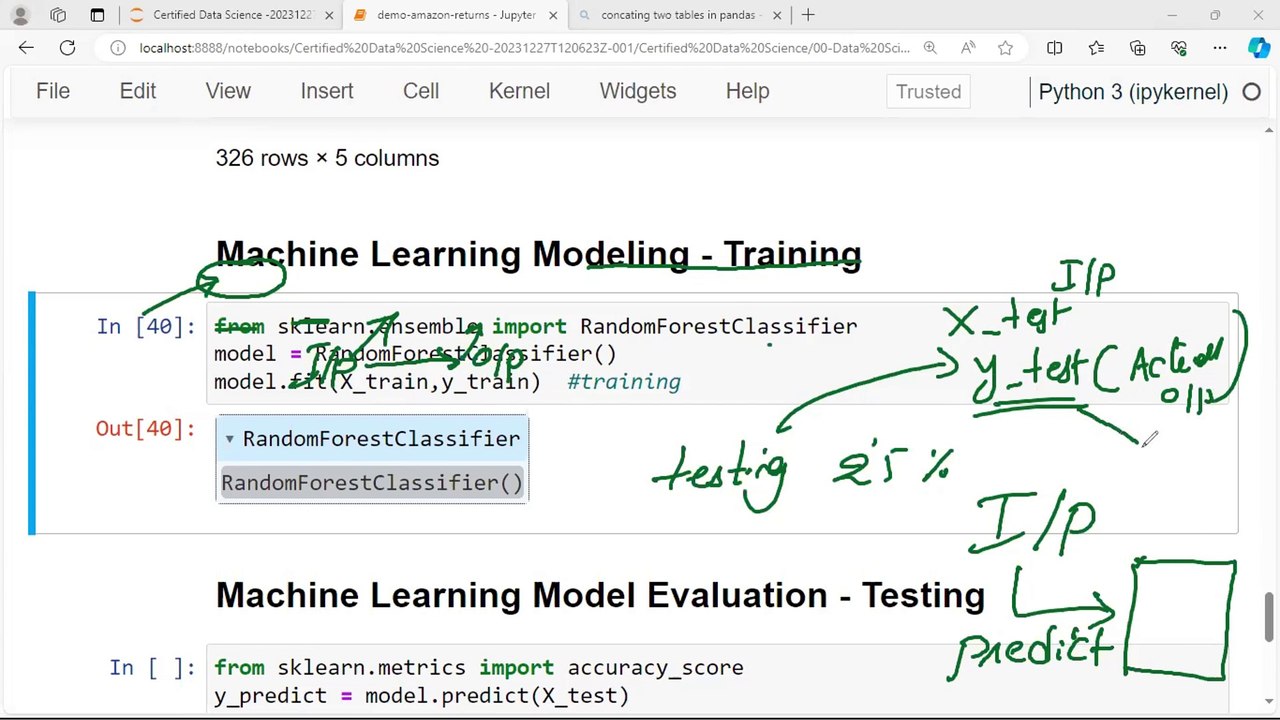Open the zoom magnifier in address bar
Screen dimensions: 1280x720
tap(930, 48)
